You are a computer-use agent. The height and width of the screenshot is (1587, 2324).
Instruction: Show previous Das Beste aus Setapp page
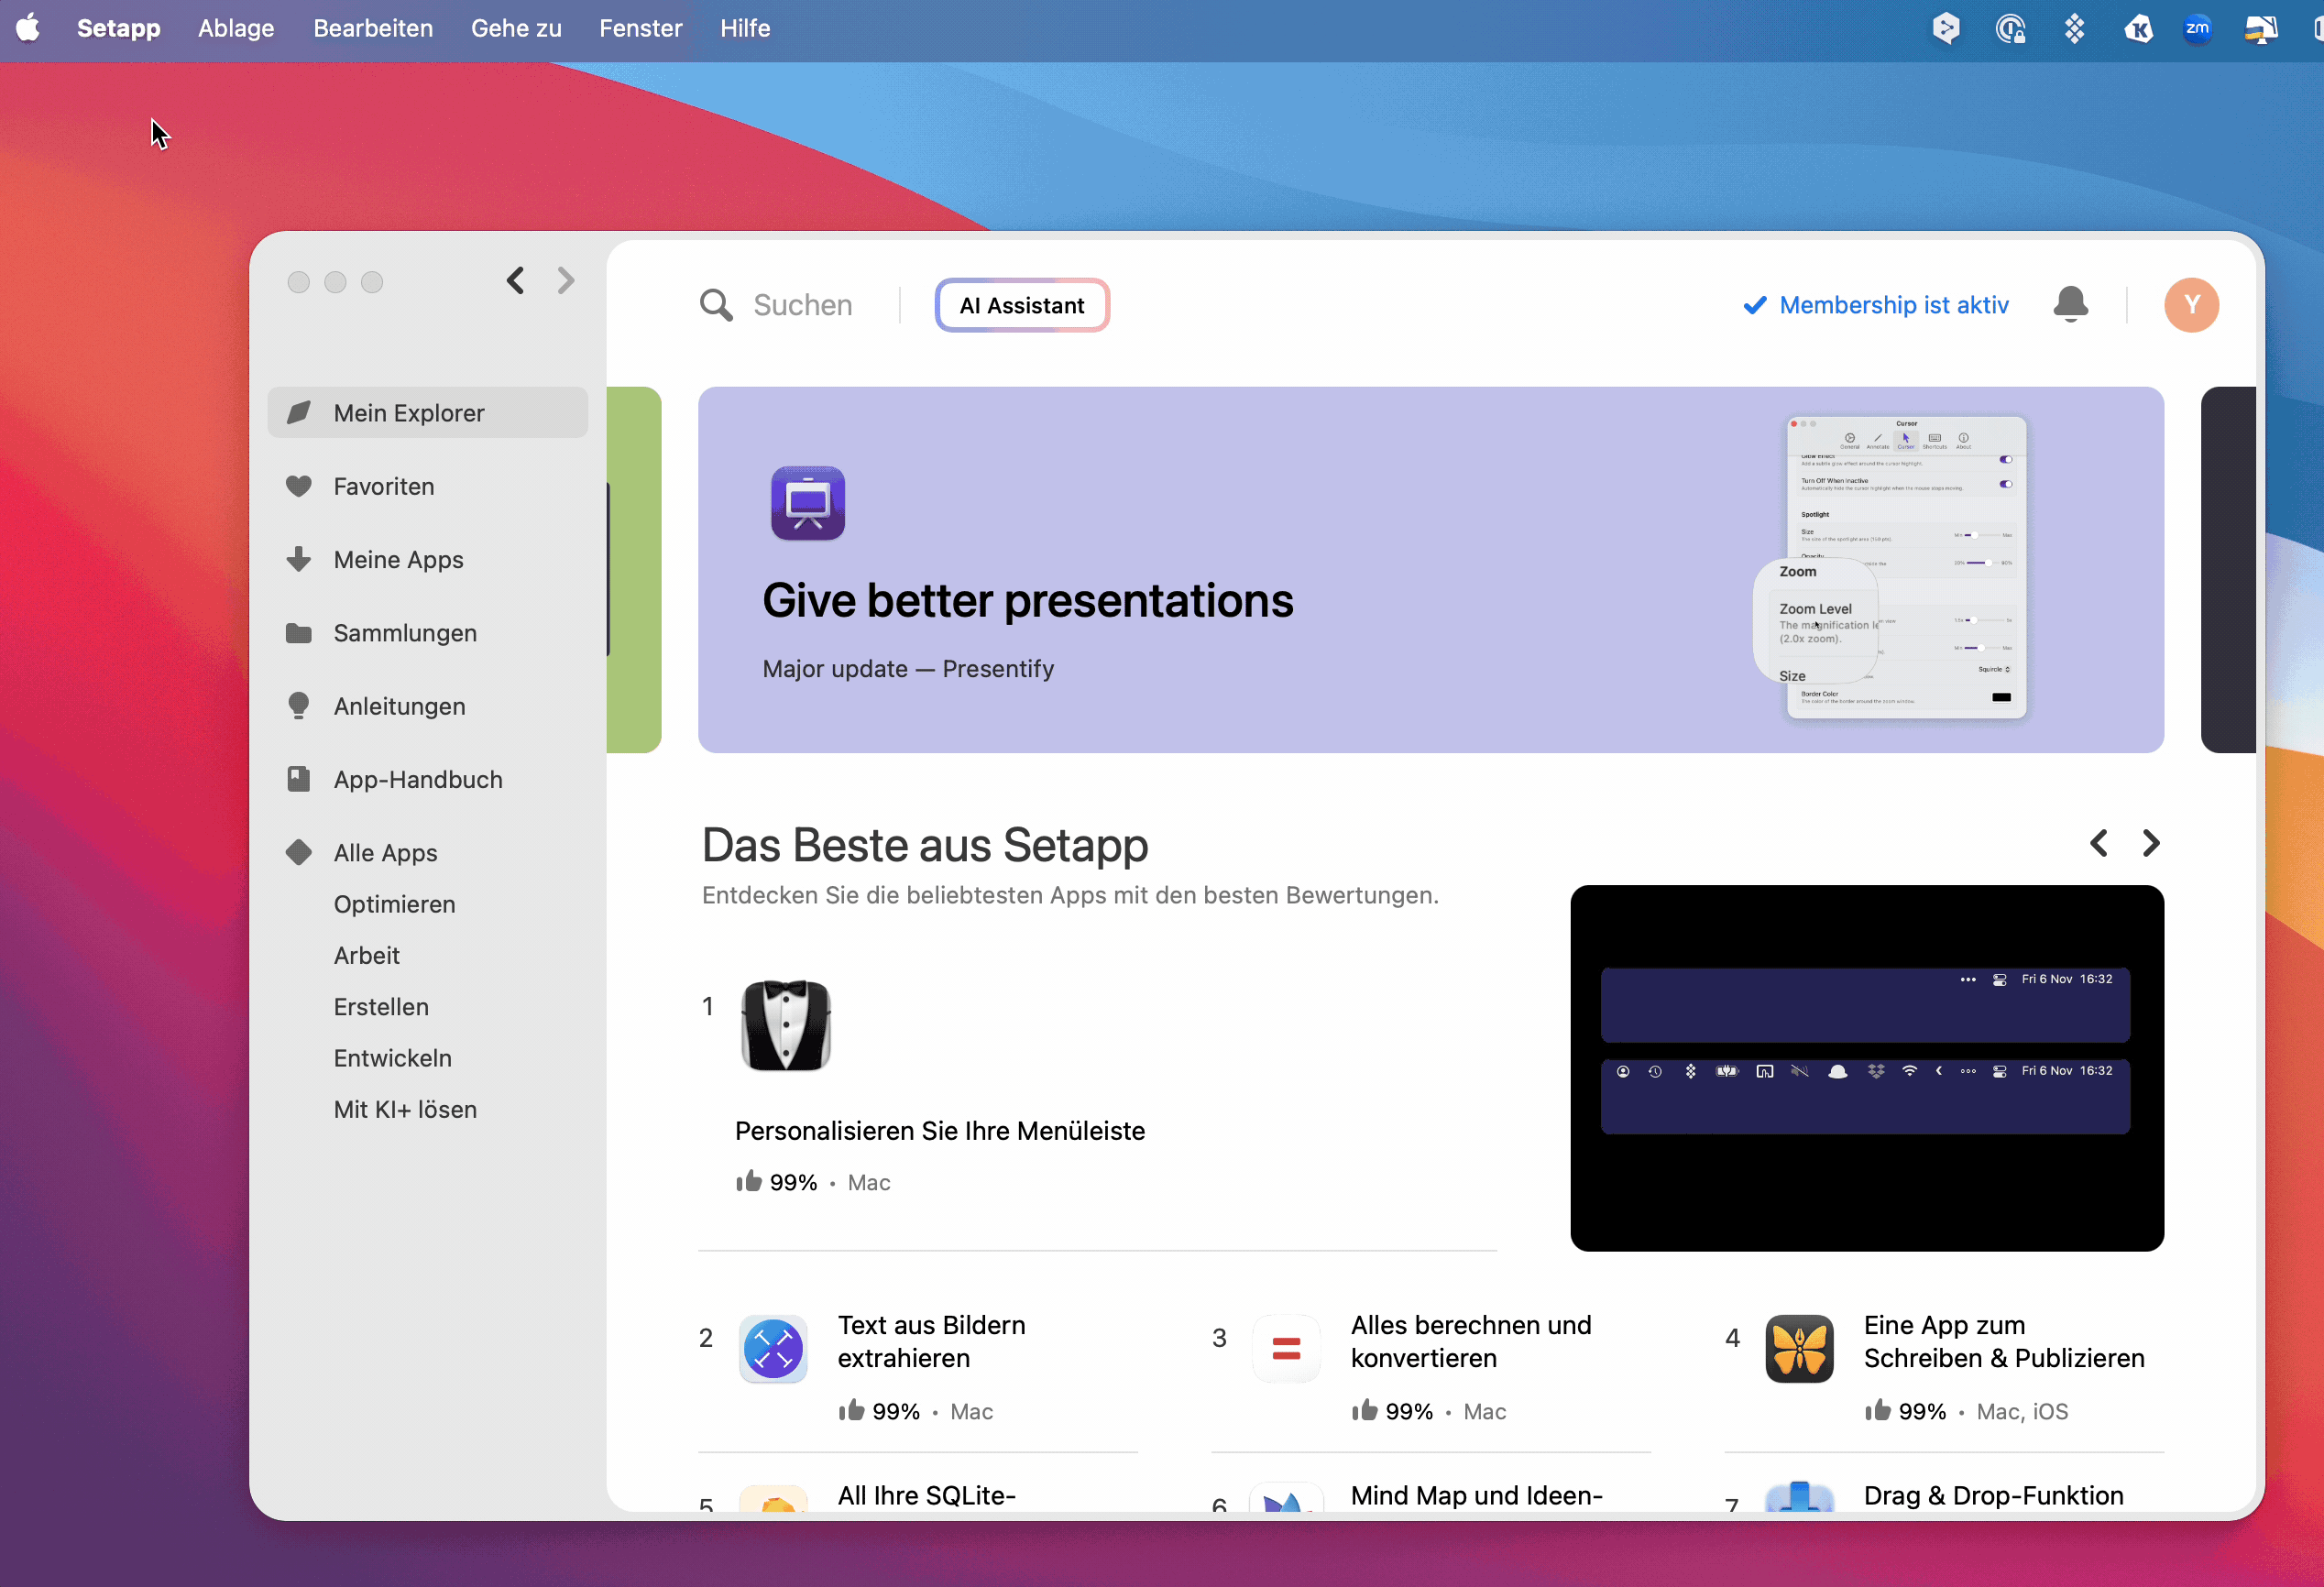coord(2098,843)
